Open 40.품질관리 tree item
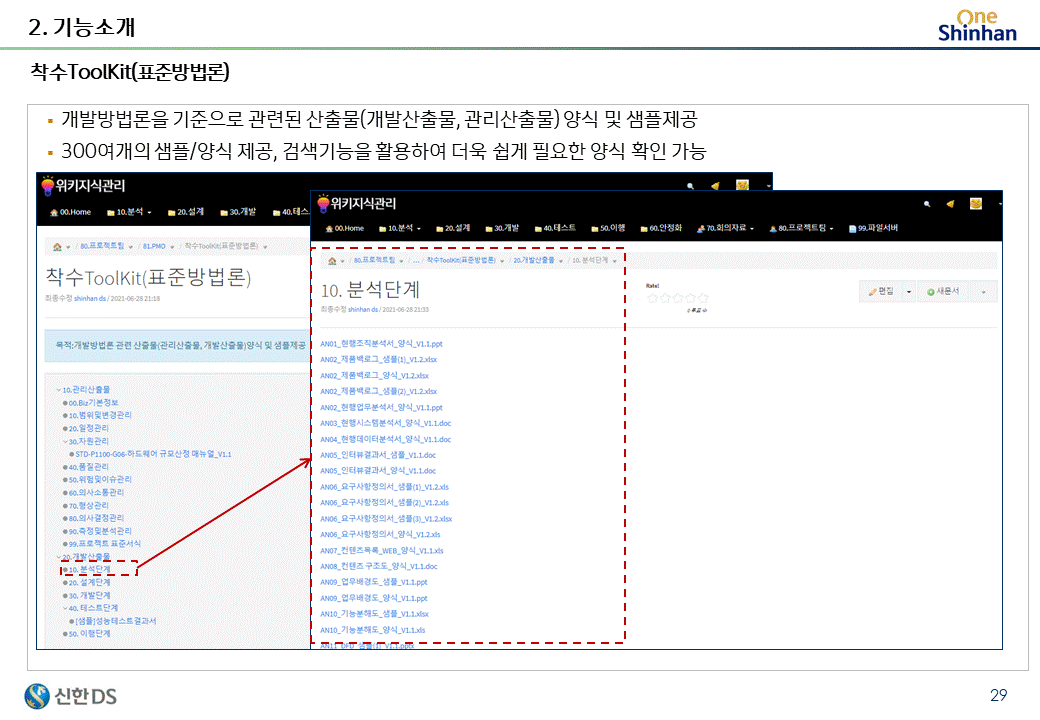1040x720 pixels. tap(89, 467)
